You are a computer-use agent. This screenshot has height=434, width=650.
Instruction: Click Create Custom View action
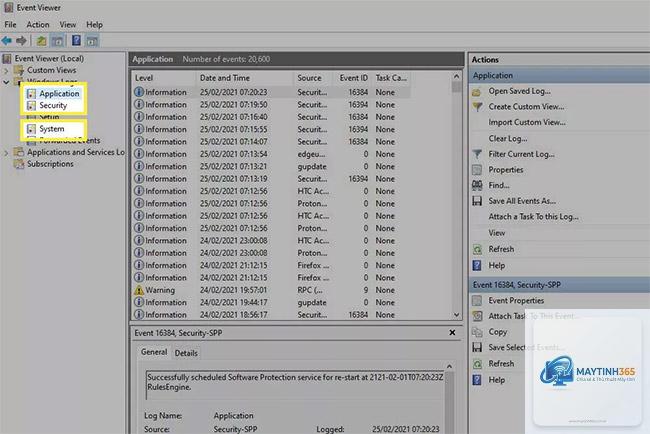[x=526, y=107]
